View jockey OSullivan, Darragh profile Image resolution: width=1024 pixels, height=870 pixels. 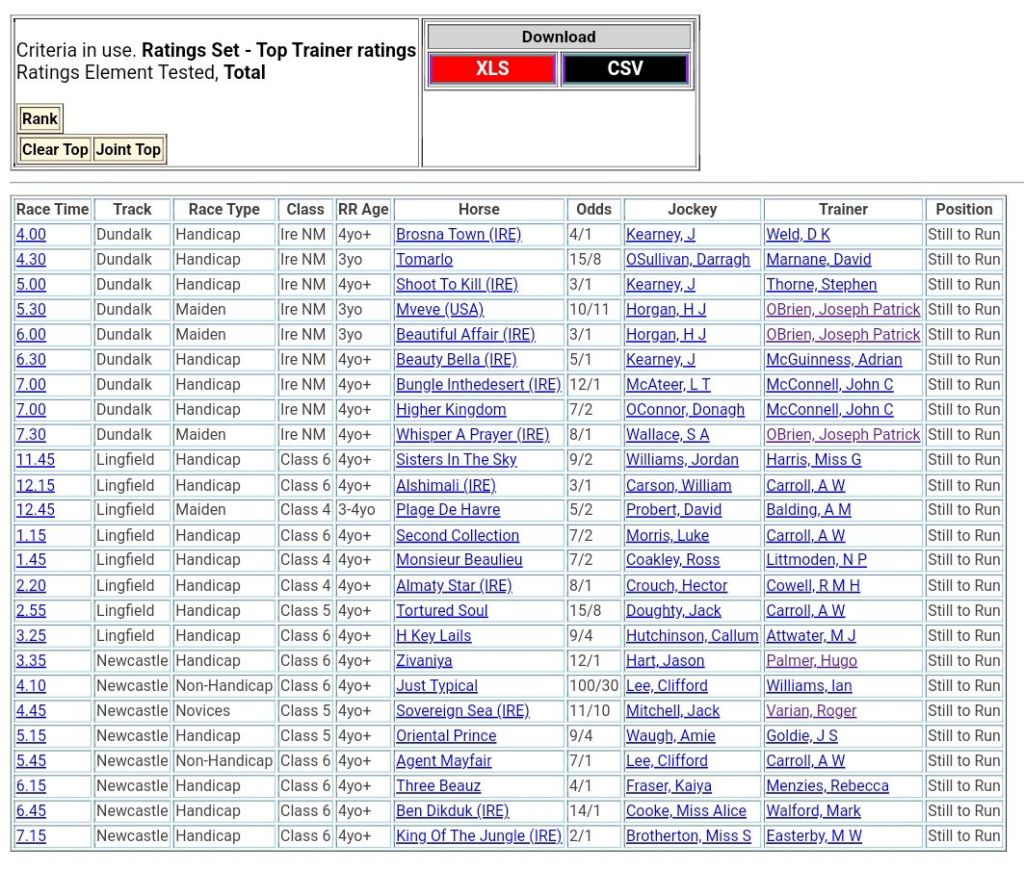[687, 260]
